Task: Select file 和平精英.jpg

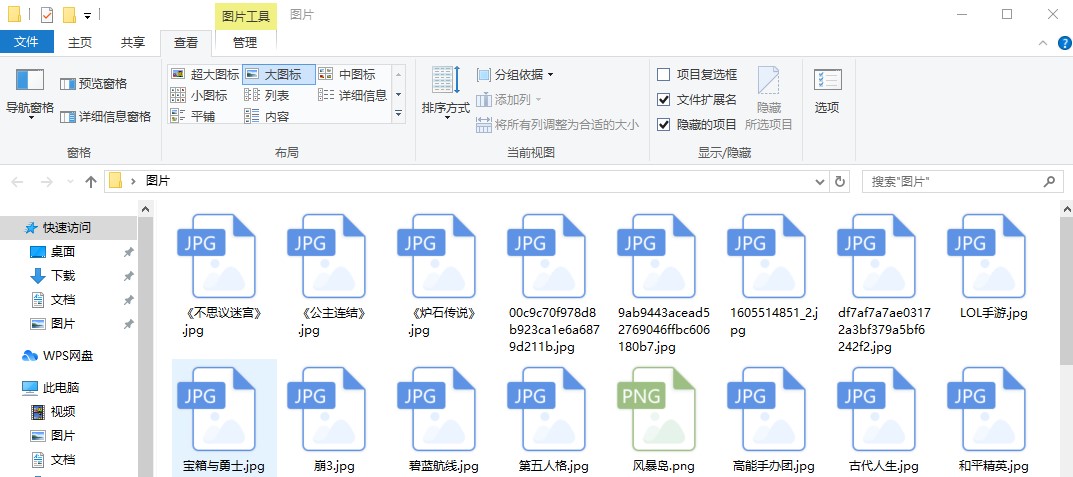Action: (994, 419)
